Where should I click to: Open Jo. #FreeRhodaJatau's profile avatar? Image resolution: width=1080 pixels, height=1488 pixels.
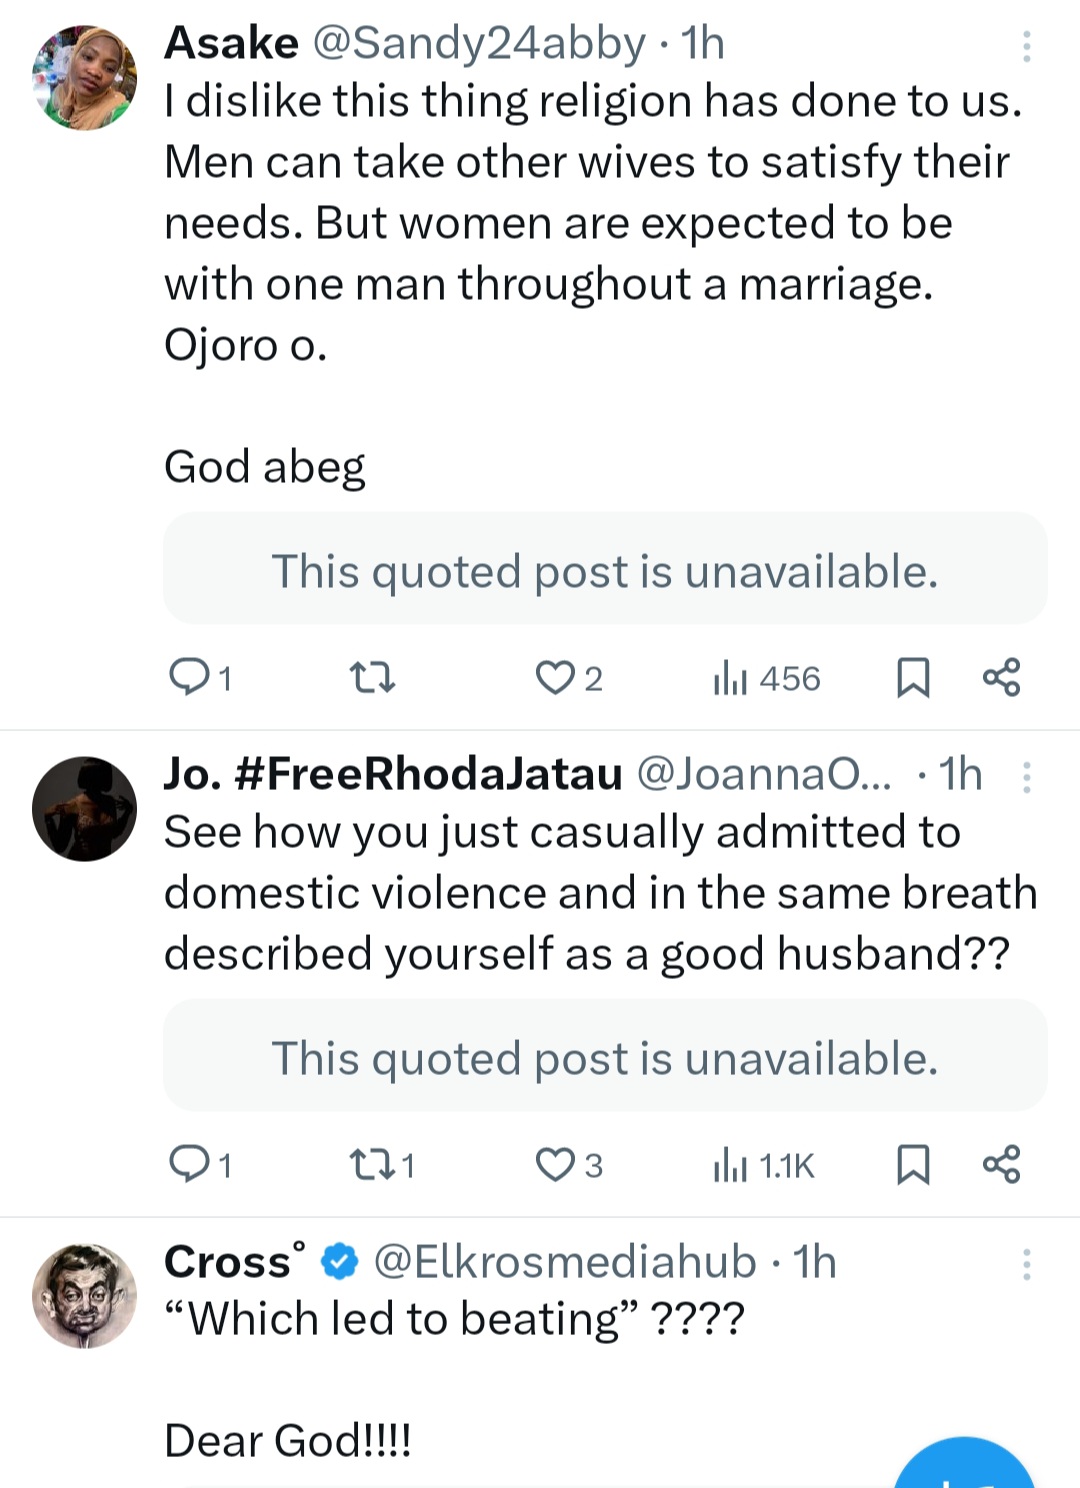[x=85, y=809]
